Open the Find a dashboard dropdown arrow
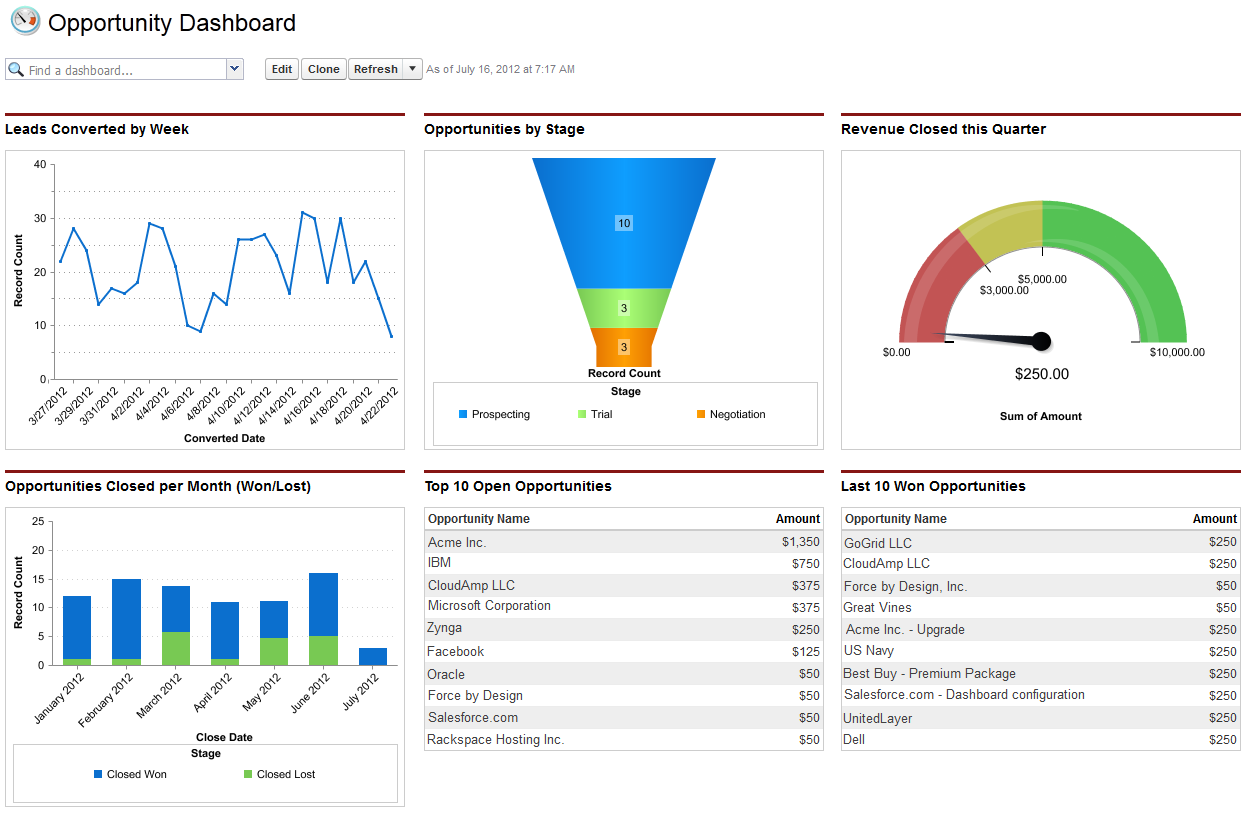The image size is (1259, 821). [235, 69]
